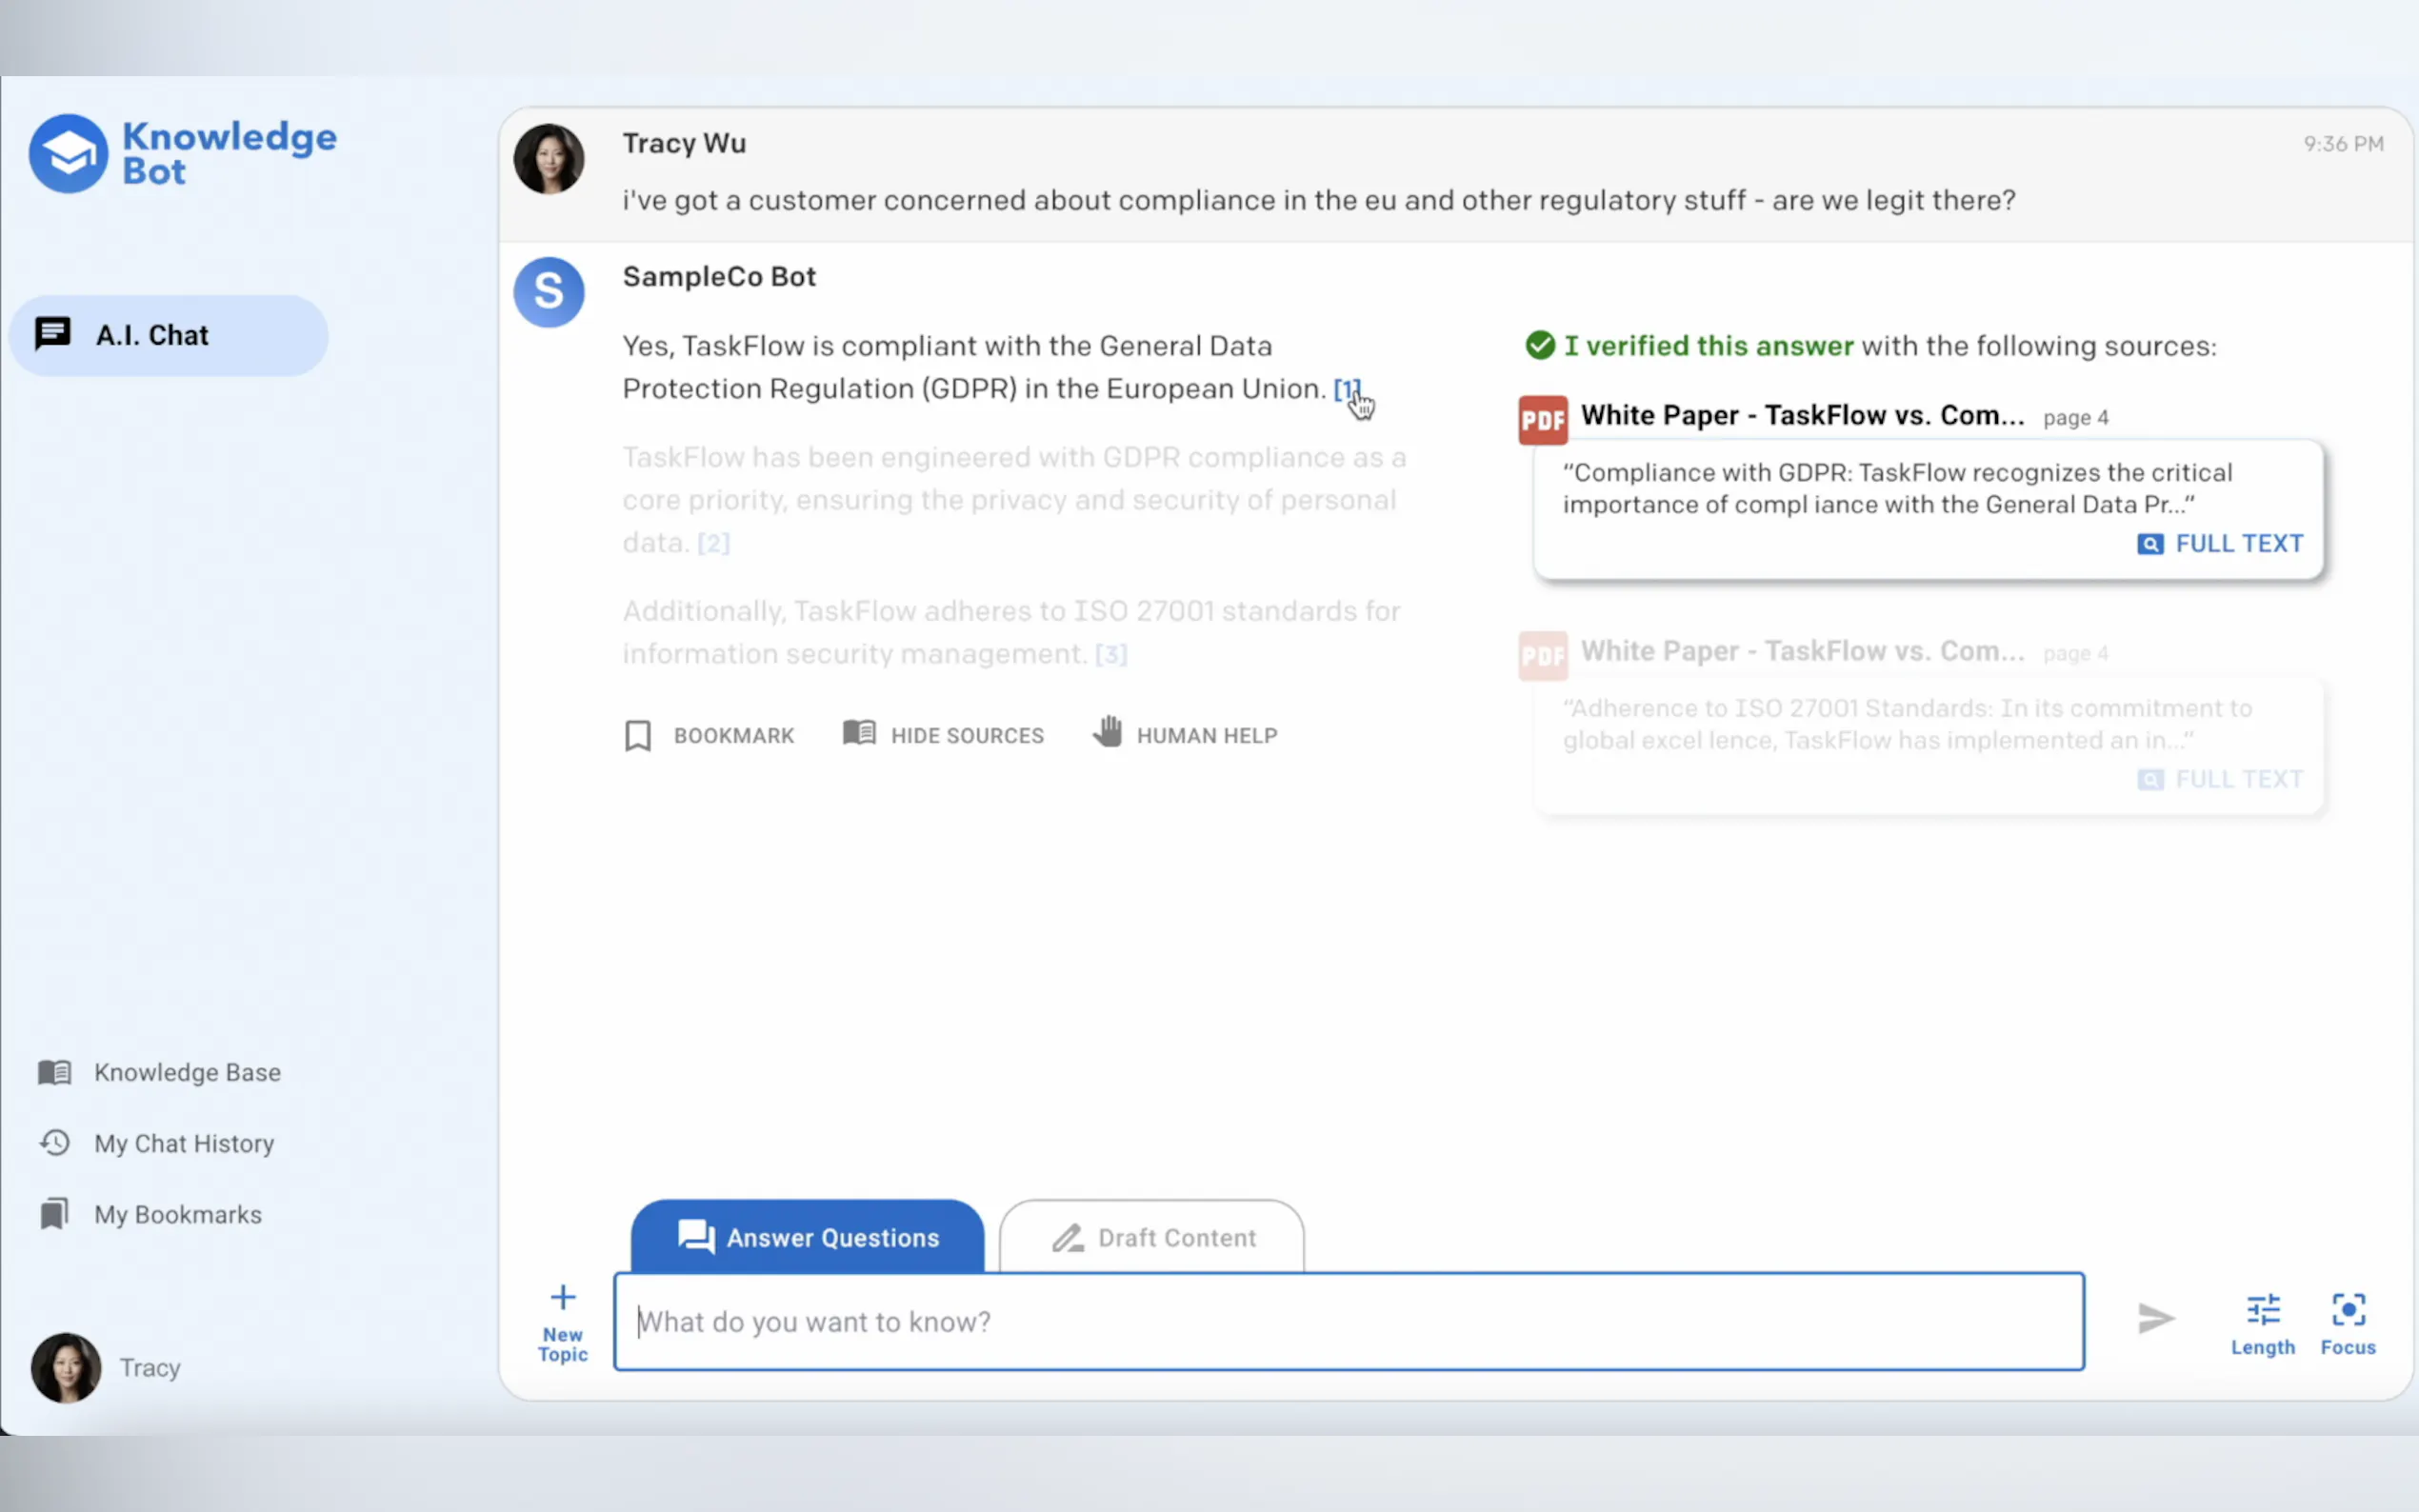Click the first White Paper source title

(1802, 415)
